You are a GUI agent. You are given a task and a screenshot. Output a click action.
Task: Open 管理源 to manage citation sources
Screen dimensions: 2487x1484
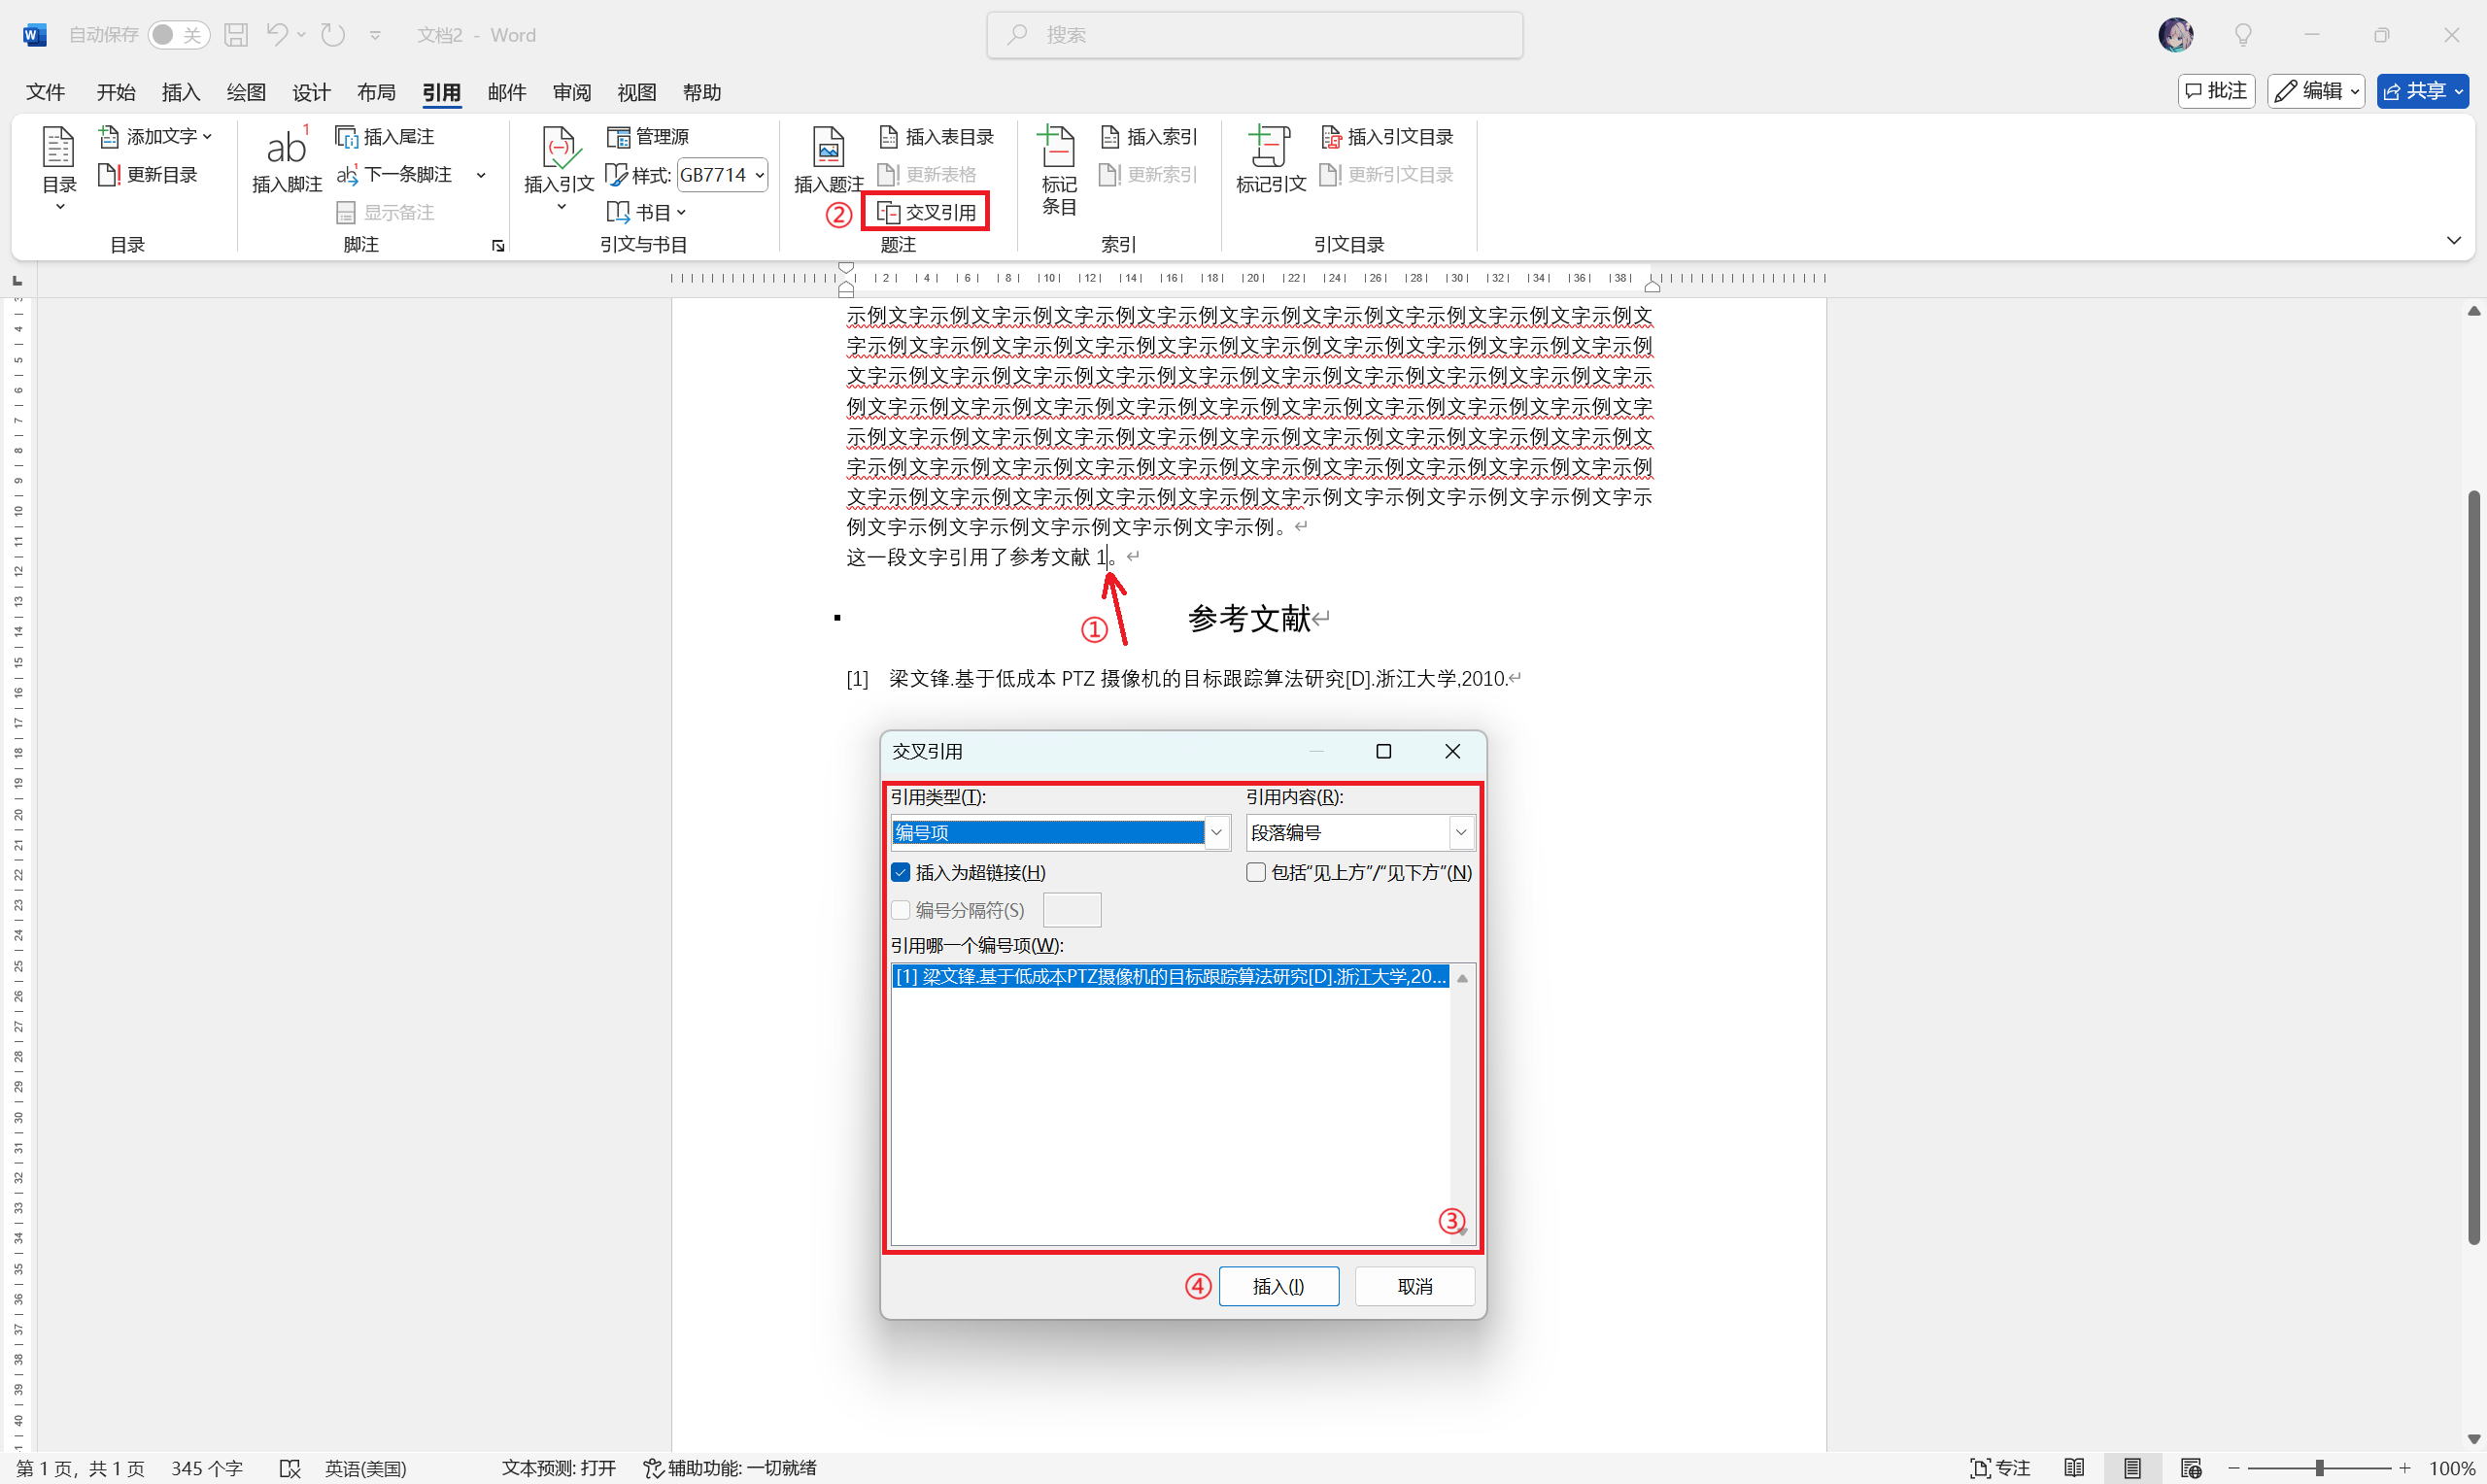648,135
